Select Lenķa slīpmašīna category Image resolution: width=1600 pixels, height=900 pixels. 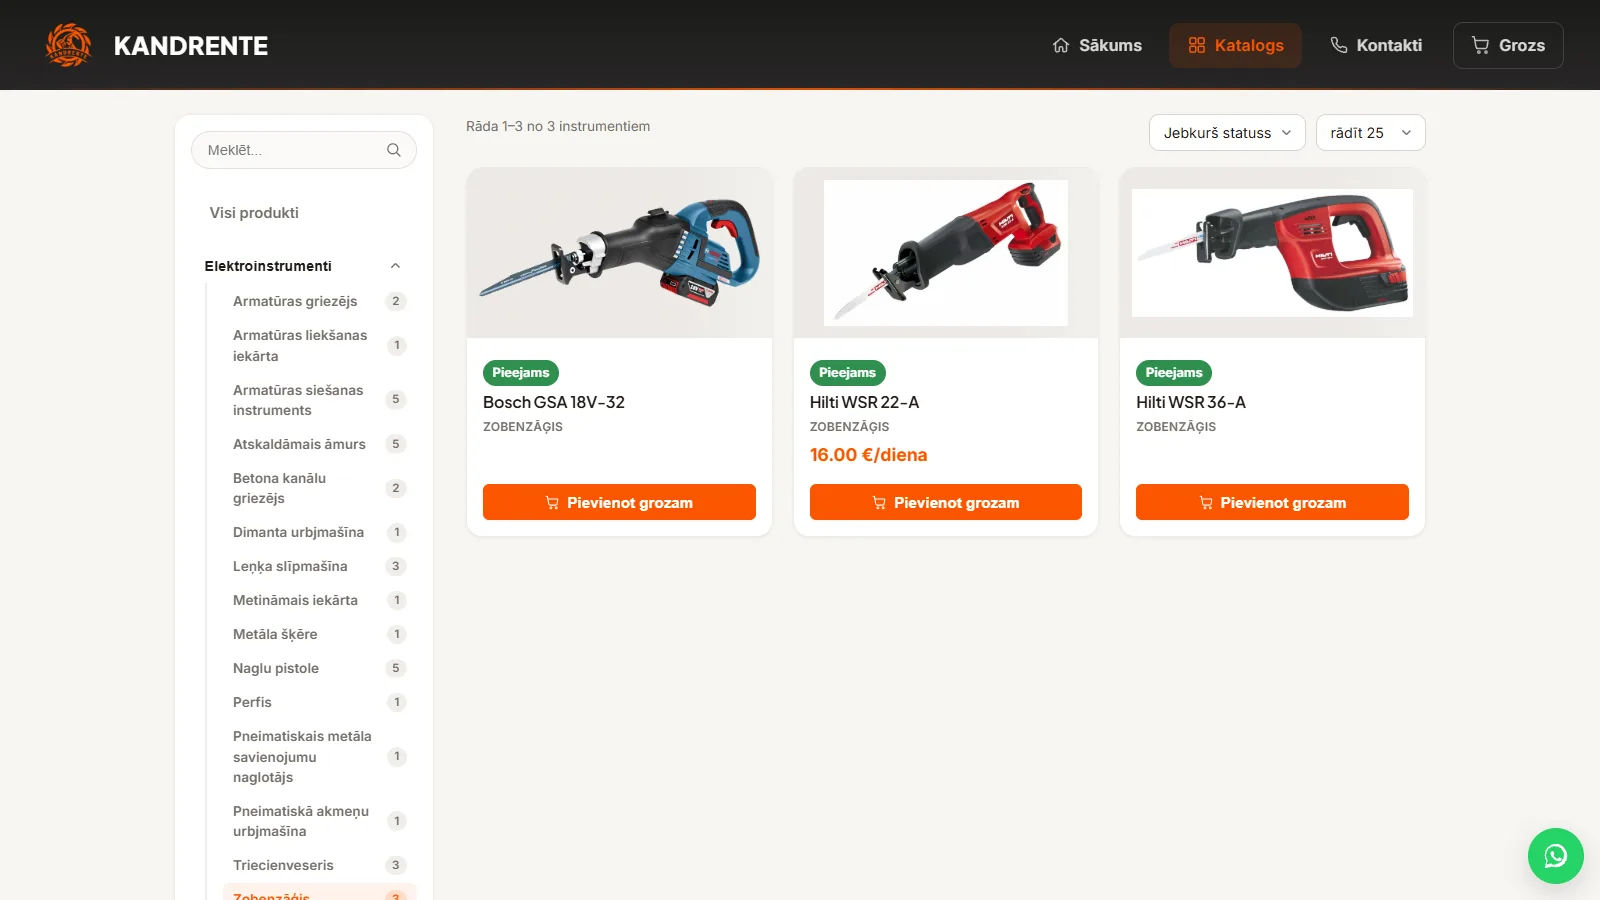click(x=319, y=566)
